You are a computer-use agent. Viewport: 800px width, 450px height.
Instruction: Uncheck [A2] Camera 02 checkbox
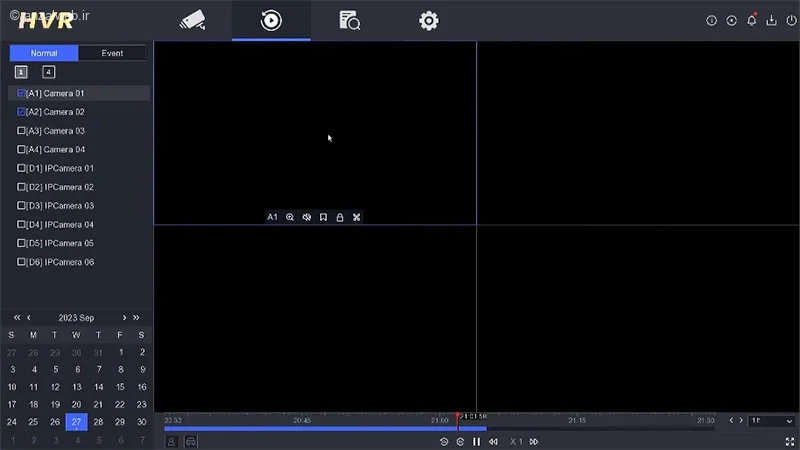pos(21,112)
